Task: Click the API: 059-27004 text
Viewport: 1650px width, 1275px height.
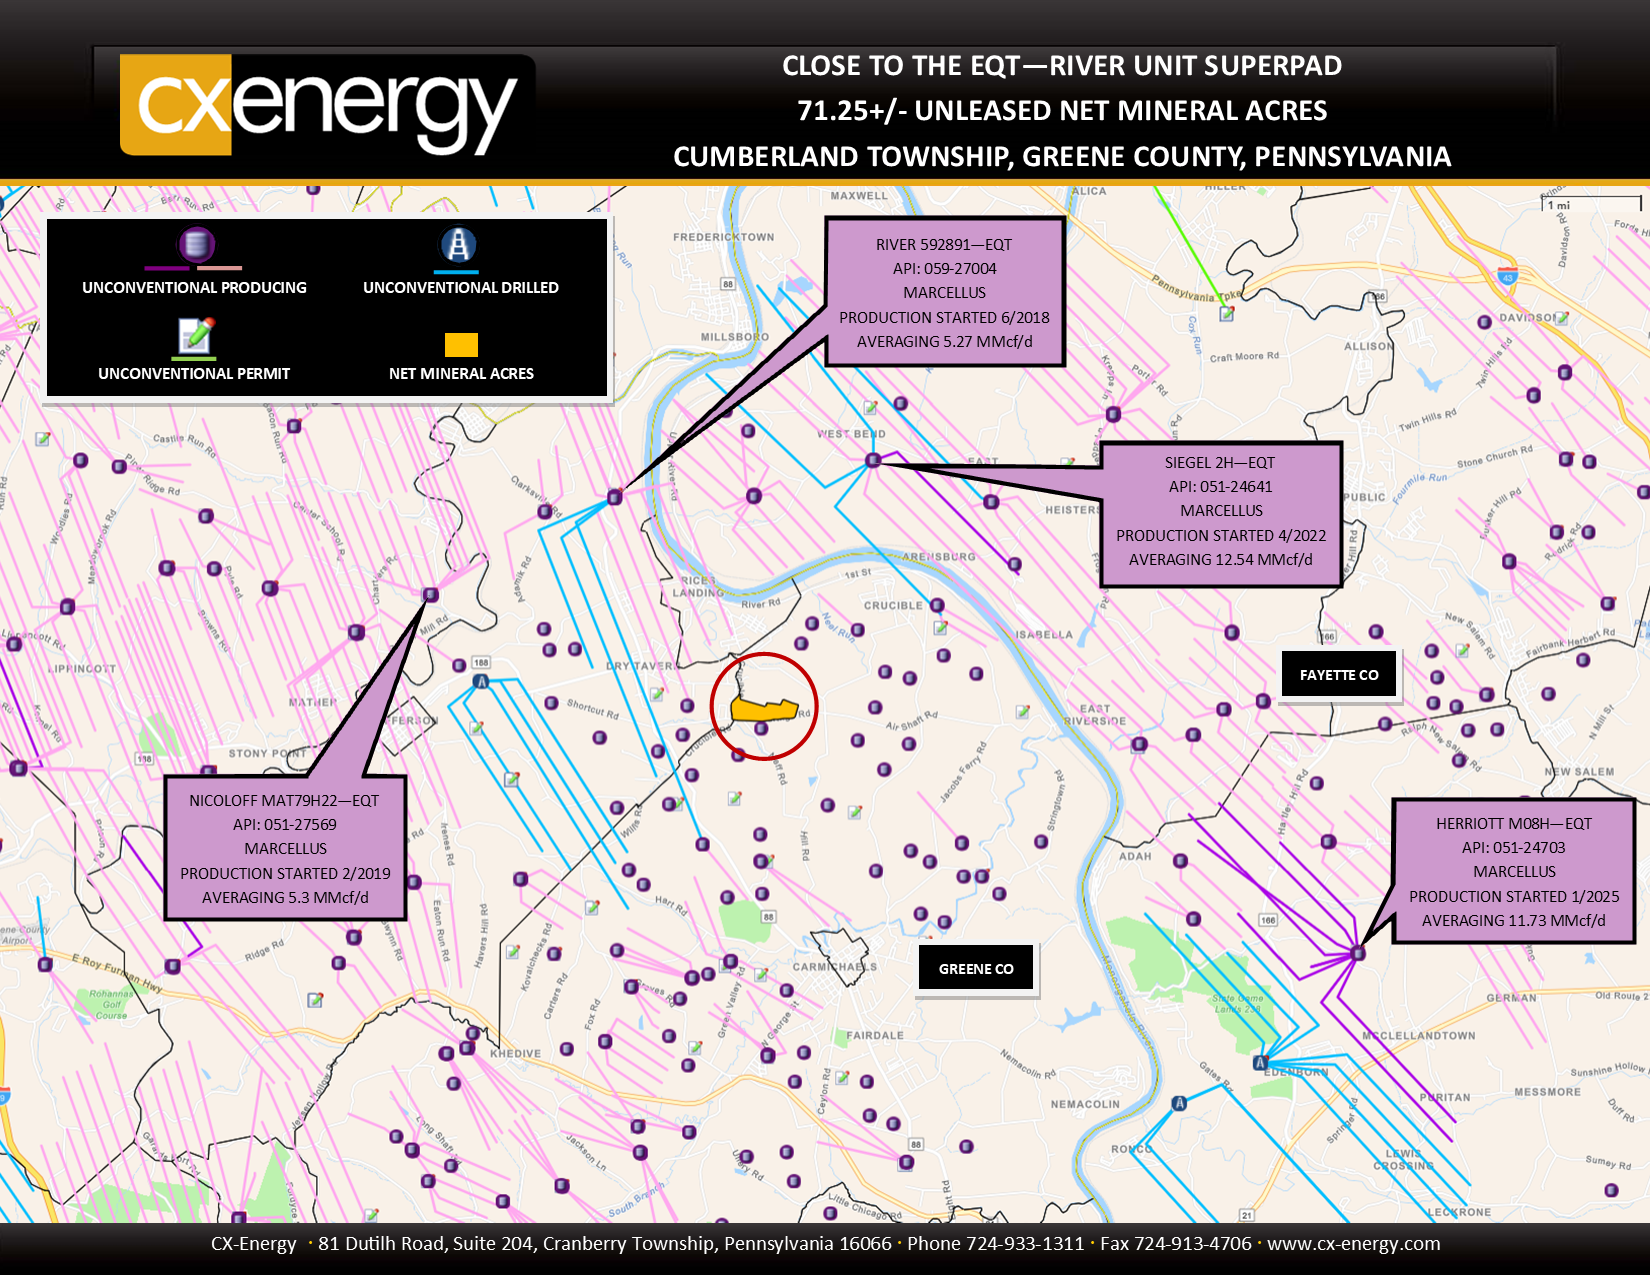Action: (x=944, y=268)
